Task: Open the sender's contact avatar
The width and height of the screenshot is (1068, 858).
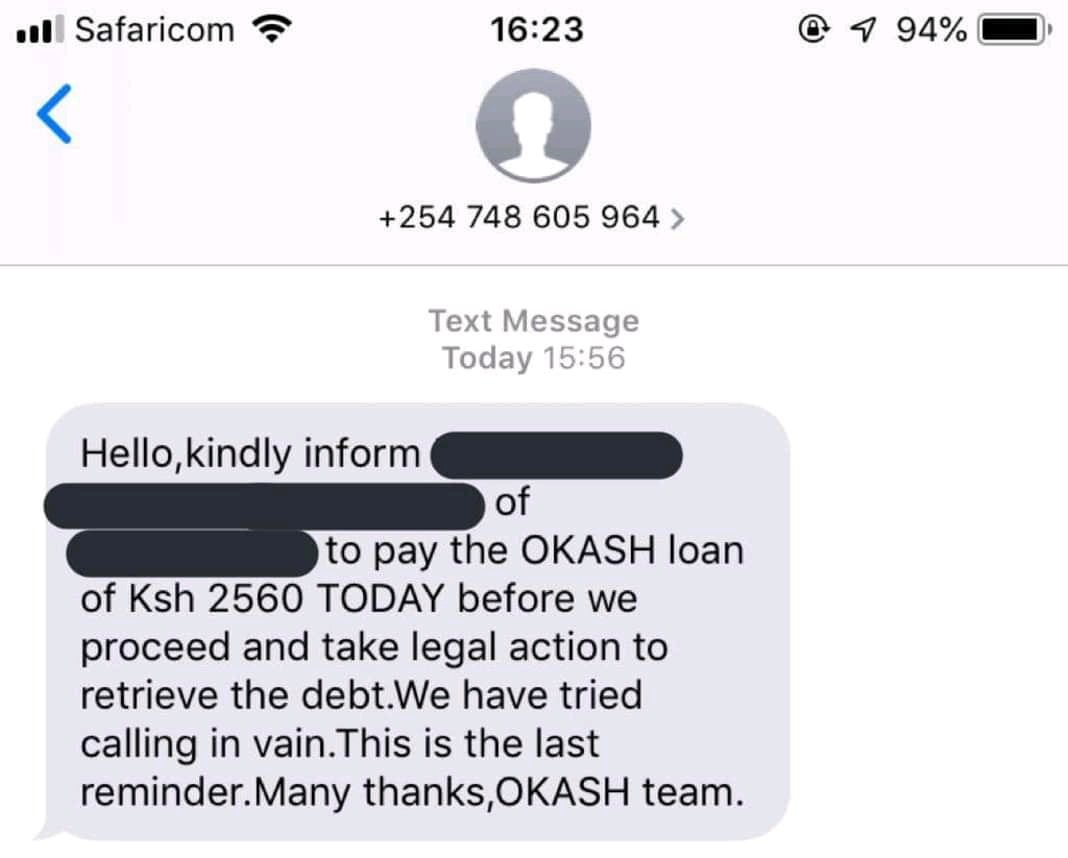Action: [533, 125]
